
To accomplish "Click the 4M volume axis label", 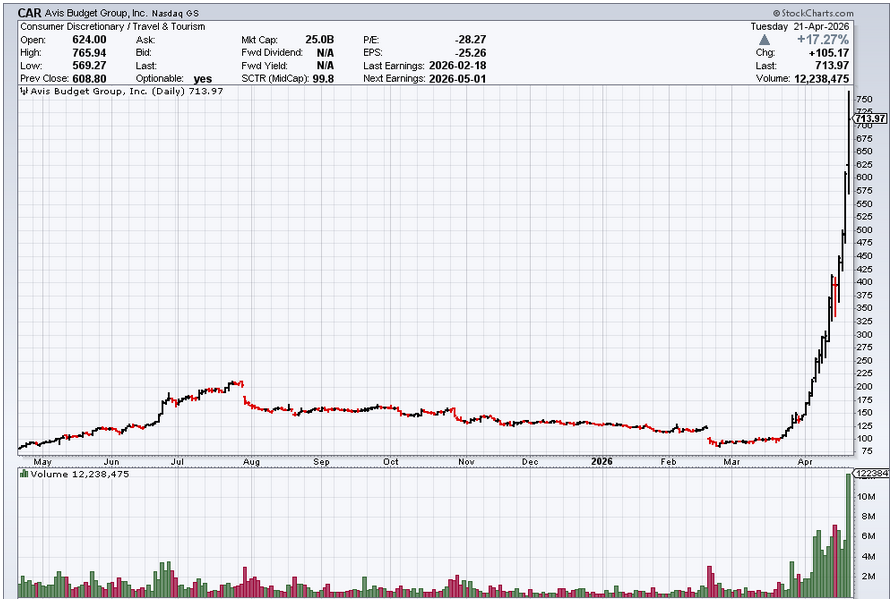I will tap(868, 556).
